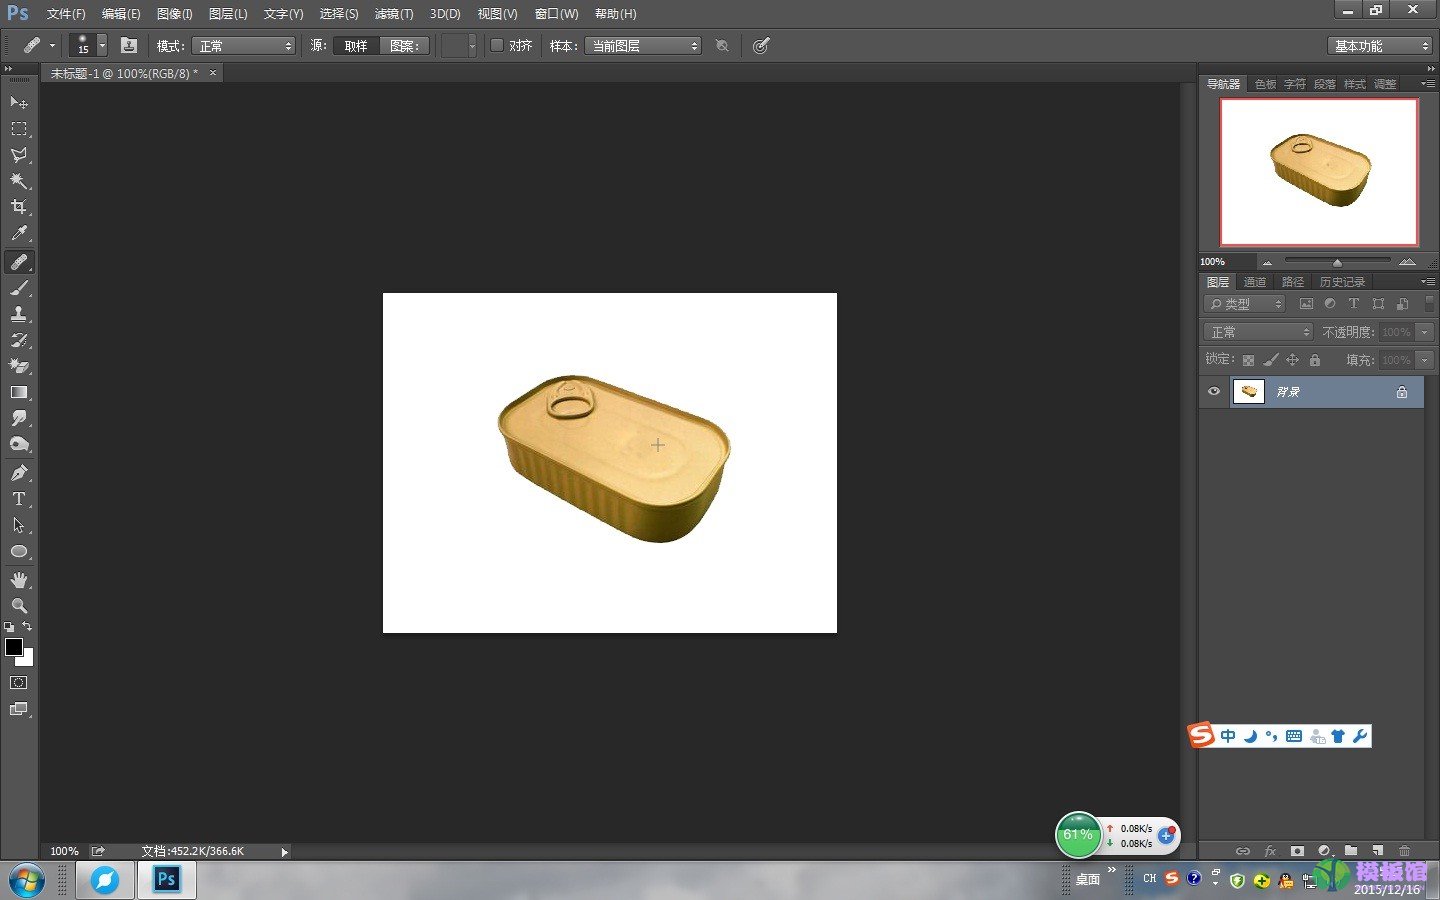This screenshot has height=900, width=1440.
Task: Toggle lock all for layer
Action: (x=1315, y=360)
